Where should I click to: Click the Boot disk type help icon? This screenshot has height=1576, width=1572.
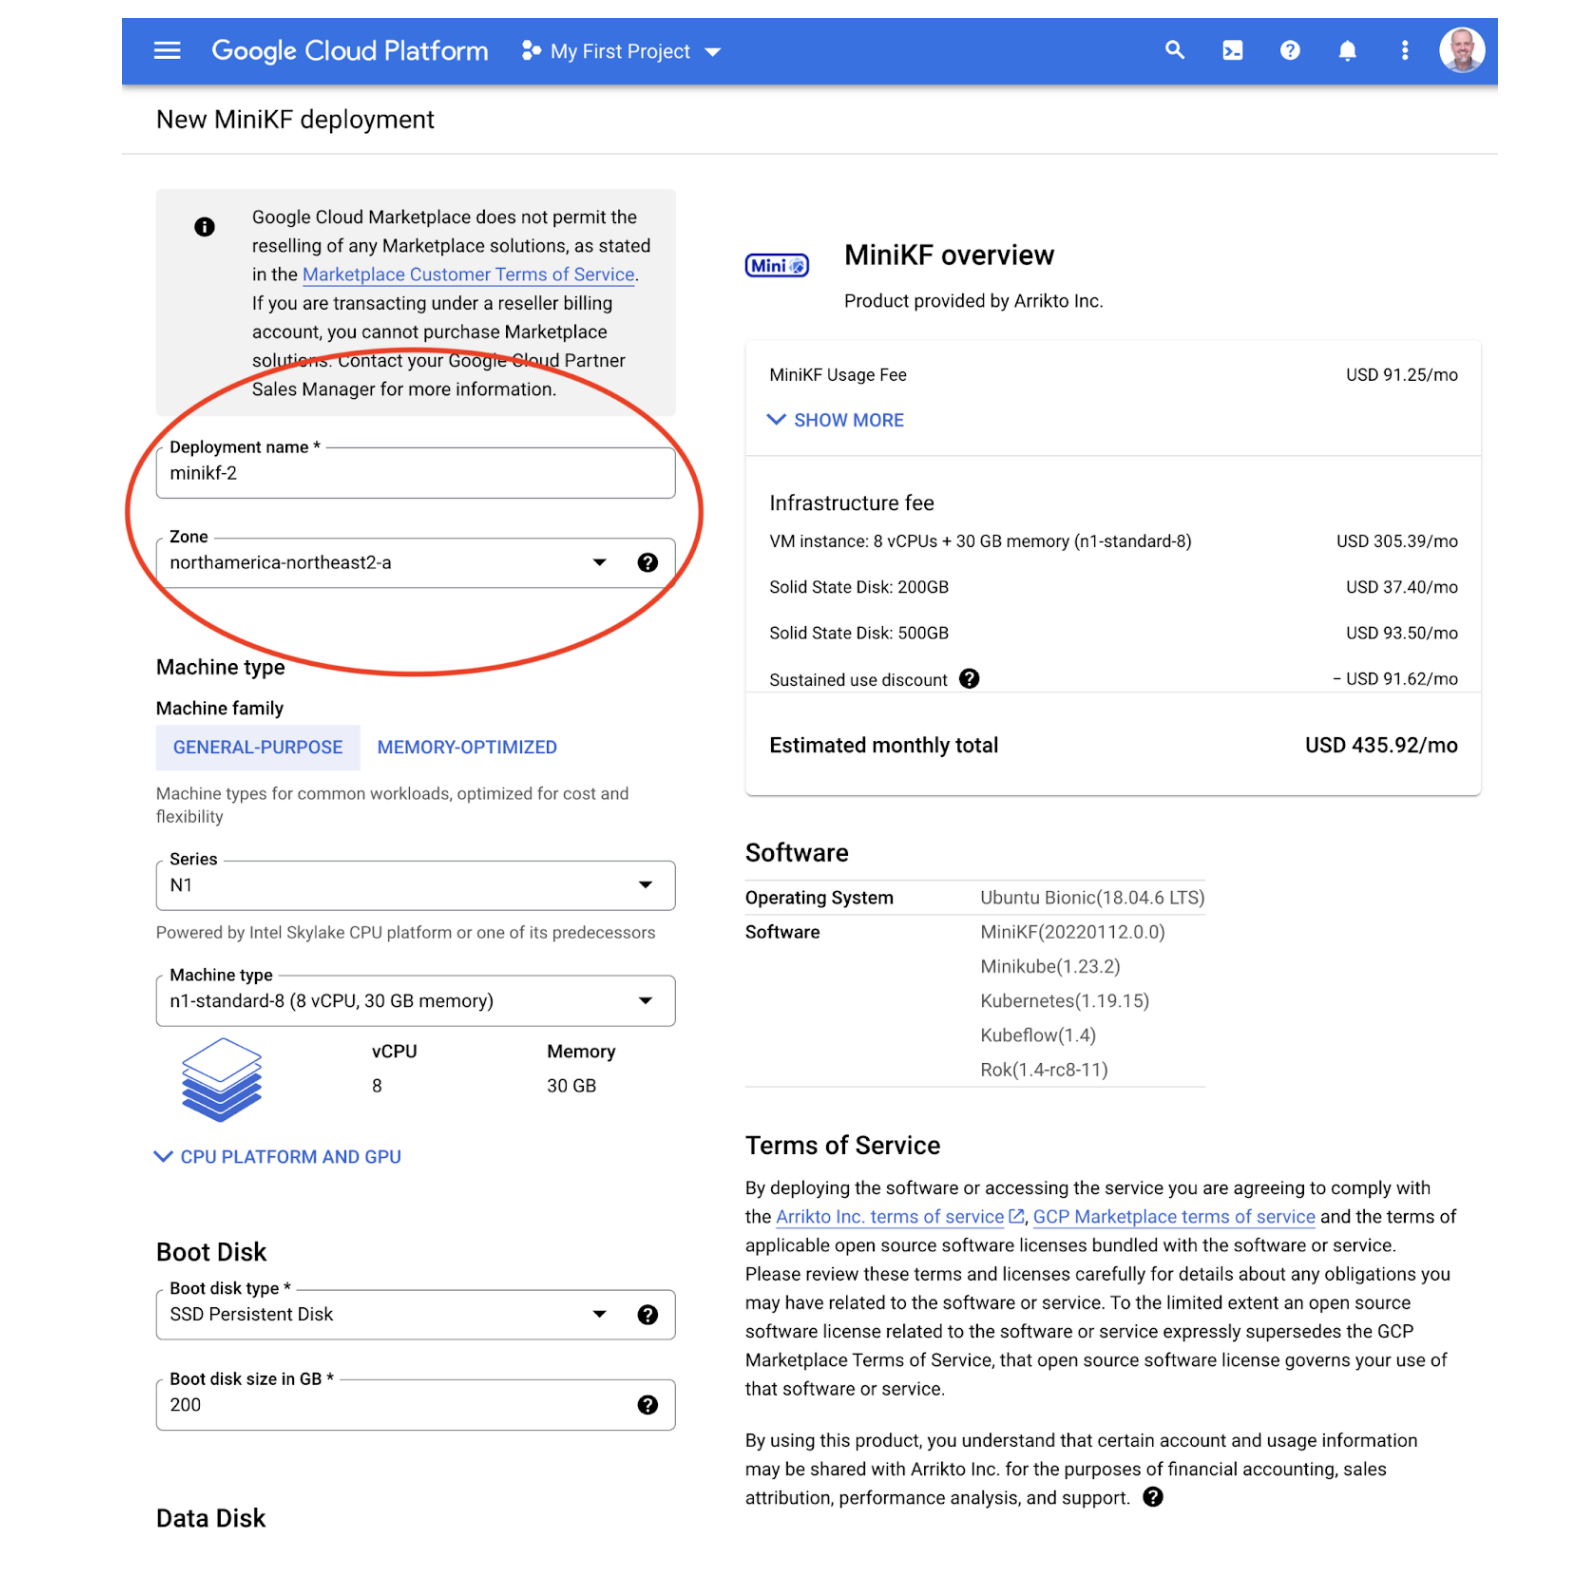point(648,1315)
